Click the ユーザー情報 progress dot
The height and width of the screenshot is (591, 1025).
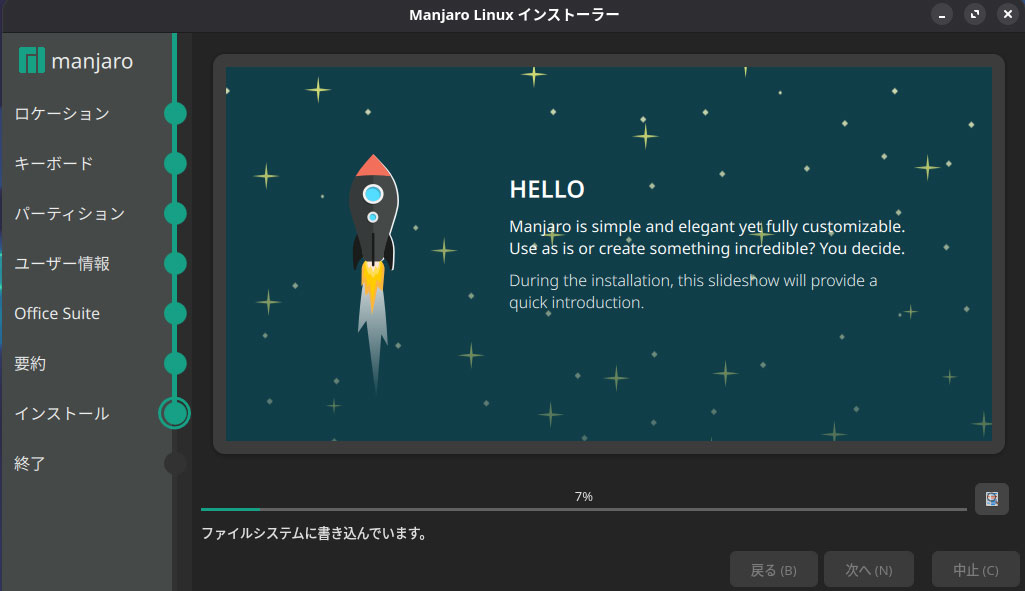tap(175, 263)
